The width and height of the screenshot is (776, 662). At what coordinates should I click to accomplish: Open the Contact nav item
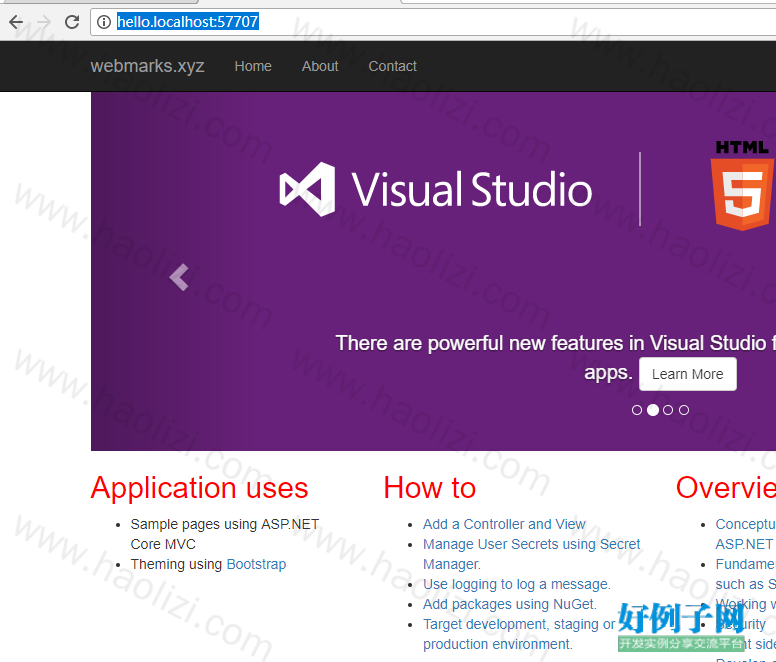(x=392, y=66)
